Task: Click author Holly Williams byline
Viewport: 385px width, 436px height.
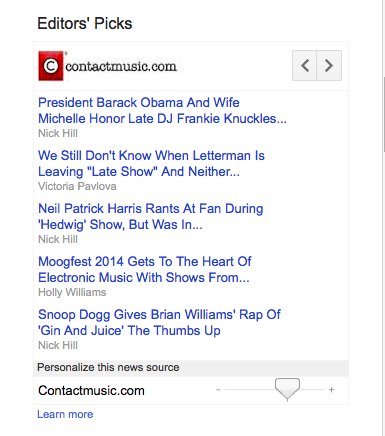Action: point(72,292)
